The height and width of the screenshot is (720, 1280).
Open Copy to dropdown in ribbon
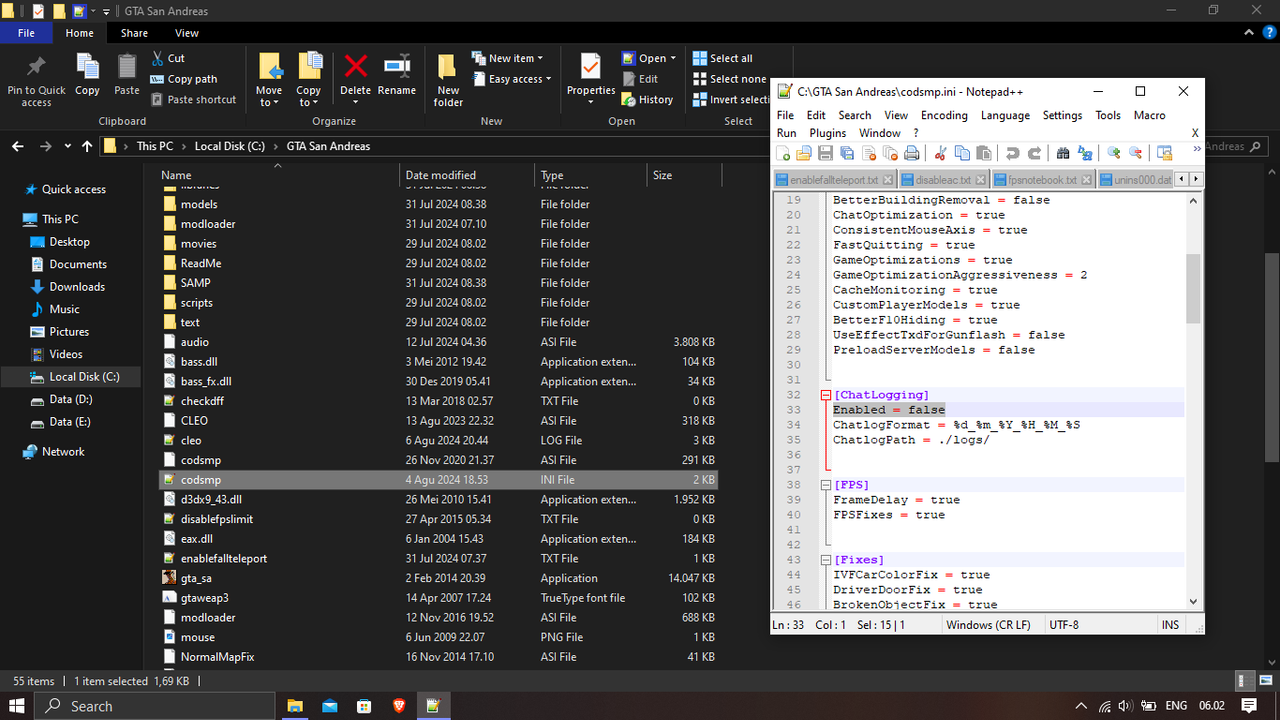coord(309,96)
